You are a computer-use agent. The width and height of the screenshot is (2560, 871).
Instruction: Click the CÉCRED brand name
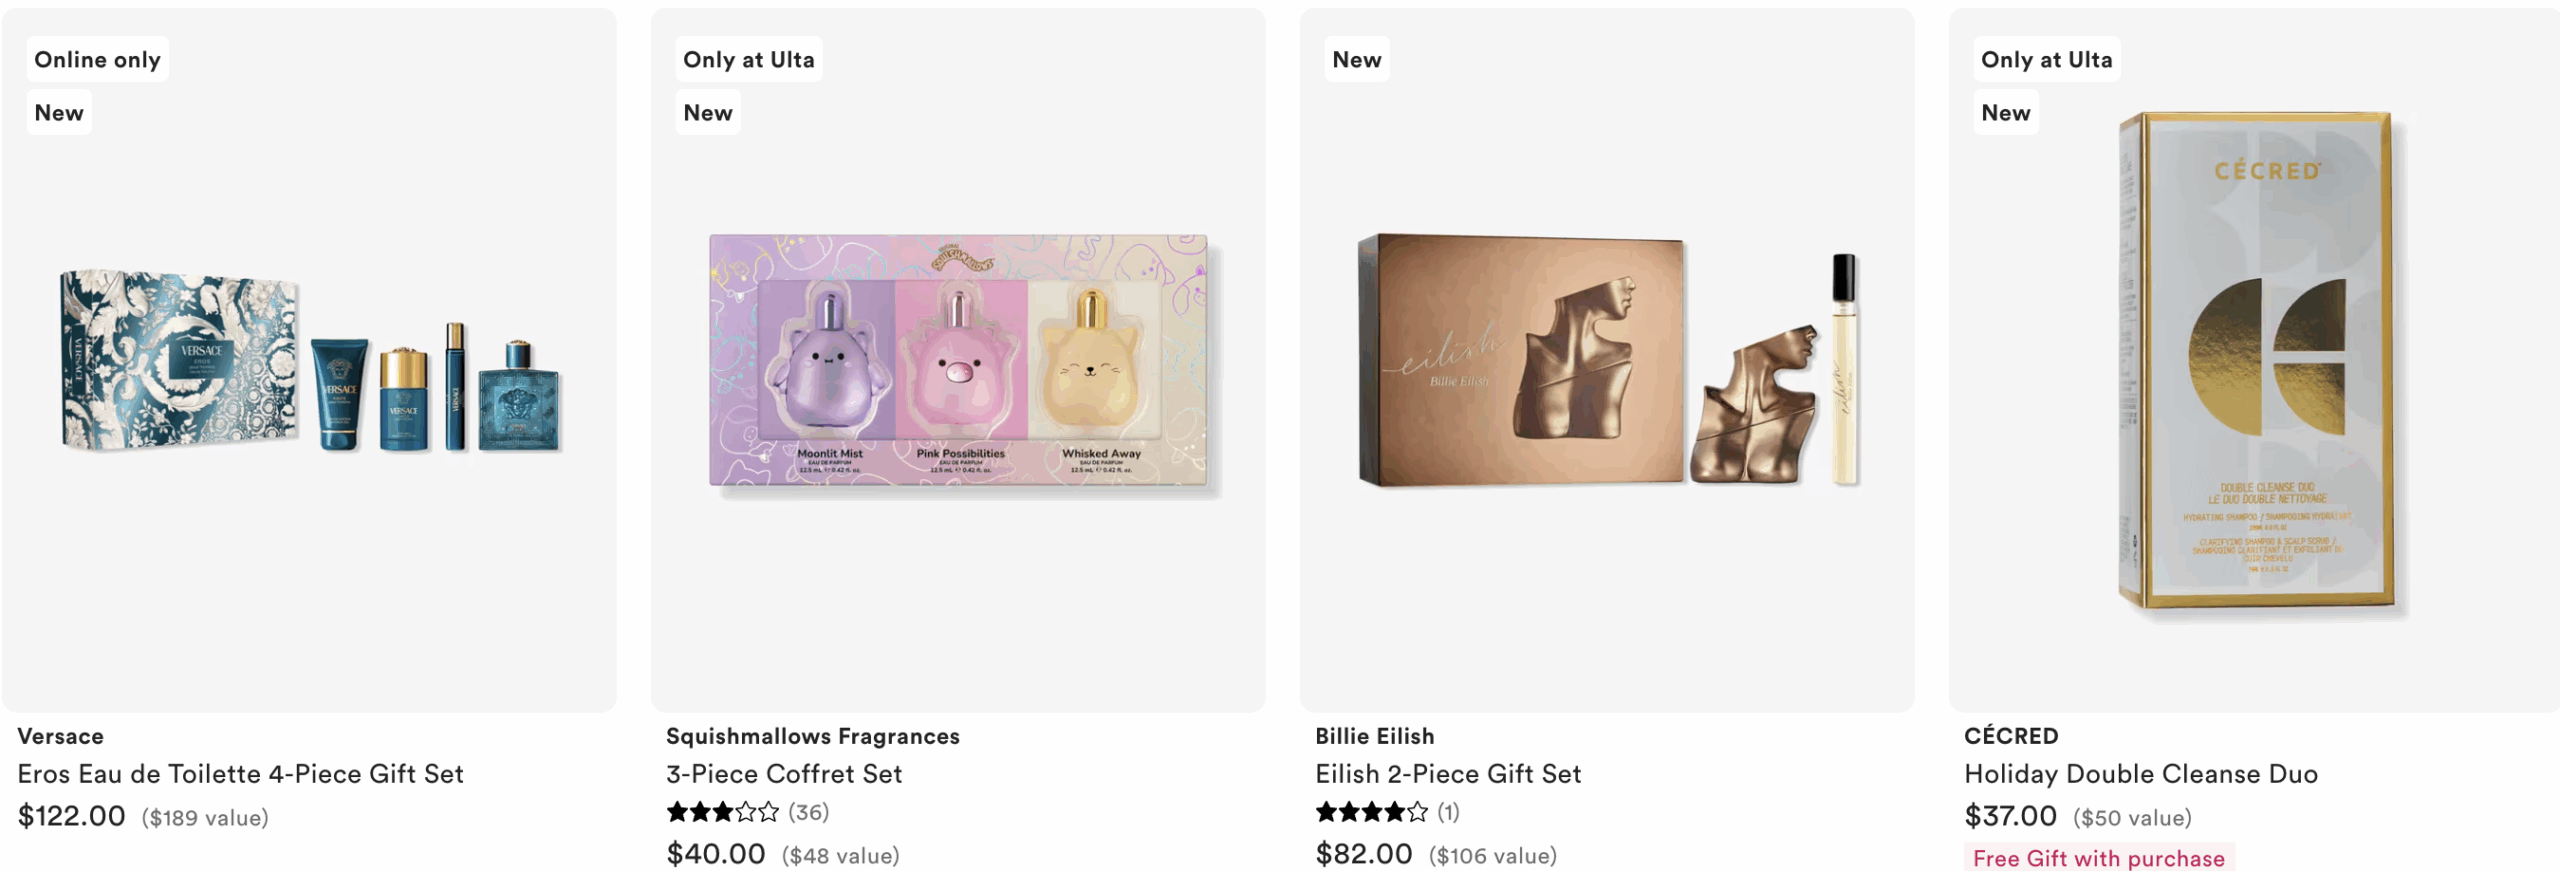[x=2011, y=736]
